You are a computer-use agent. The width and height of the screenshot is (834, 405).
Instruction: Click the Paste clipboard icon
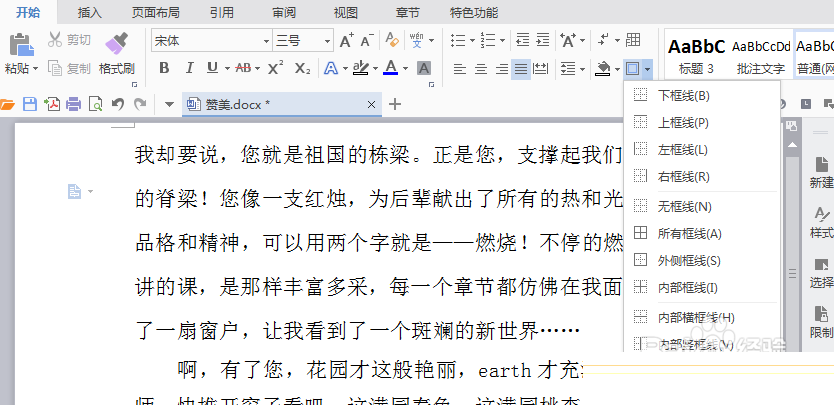(21, 45)
